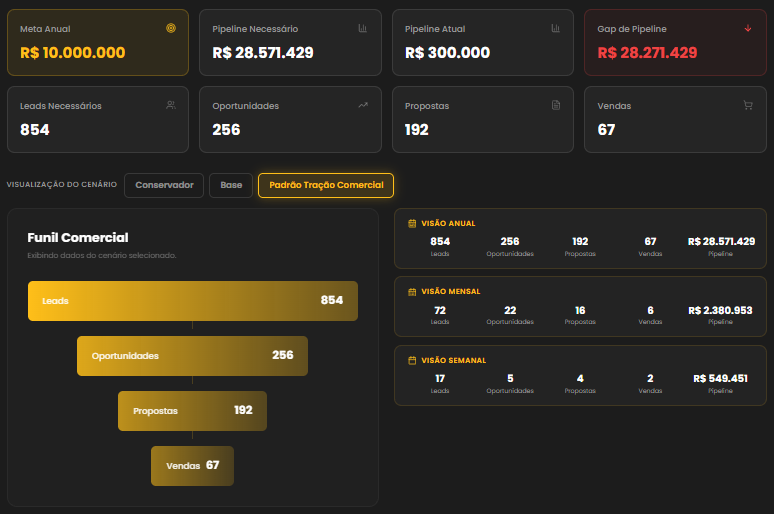Click the Visão Anual heading
Viewport: 774px width, 514px height.
click(x=448, y=224)
